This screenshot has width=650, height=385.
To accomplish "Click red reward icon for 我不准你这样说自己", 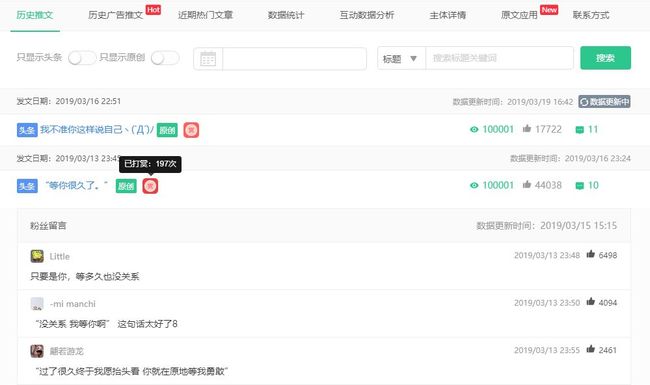I will [x=191, y=130].
